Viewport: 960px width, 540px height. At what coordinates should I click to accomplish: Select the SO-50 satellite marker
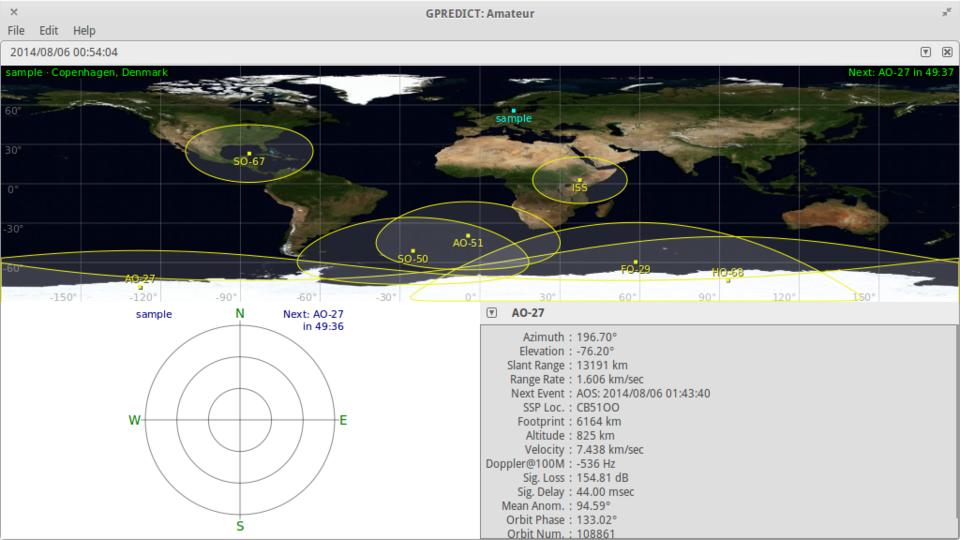[413, 251]
